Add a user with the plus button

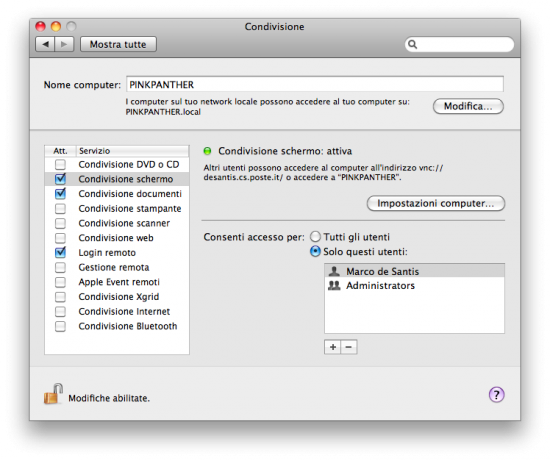click(x=333, y=347)
